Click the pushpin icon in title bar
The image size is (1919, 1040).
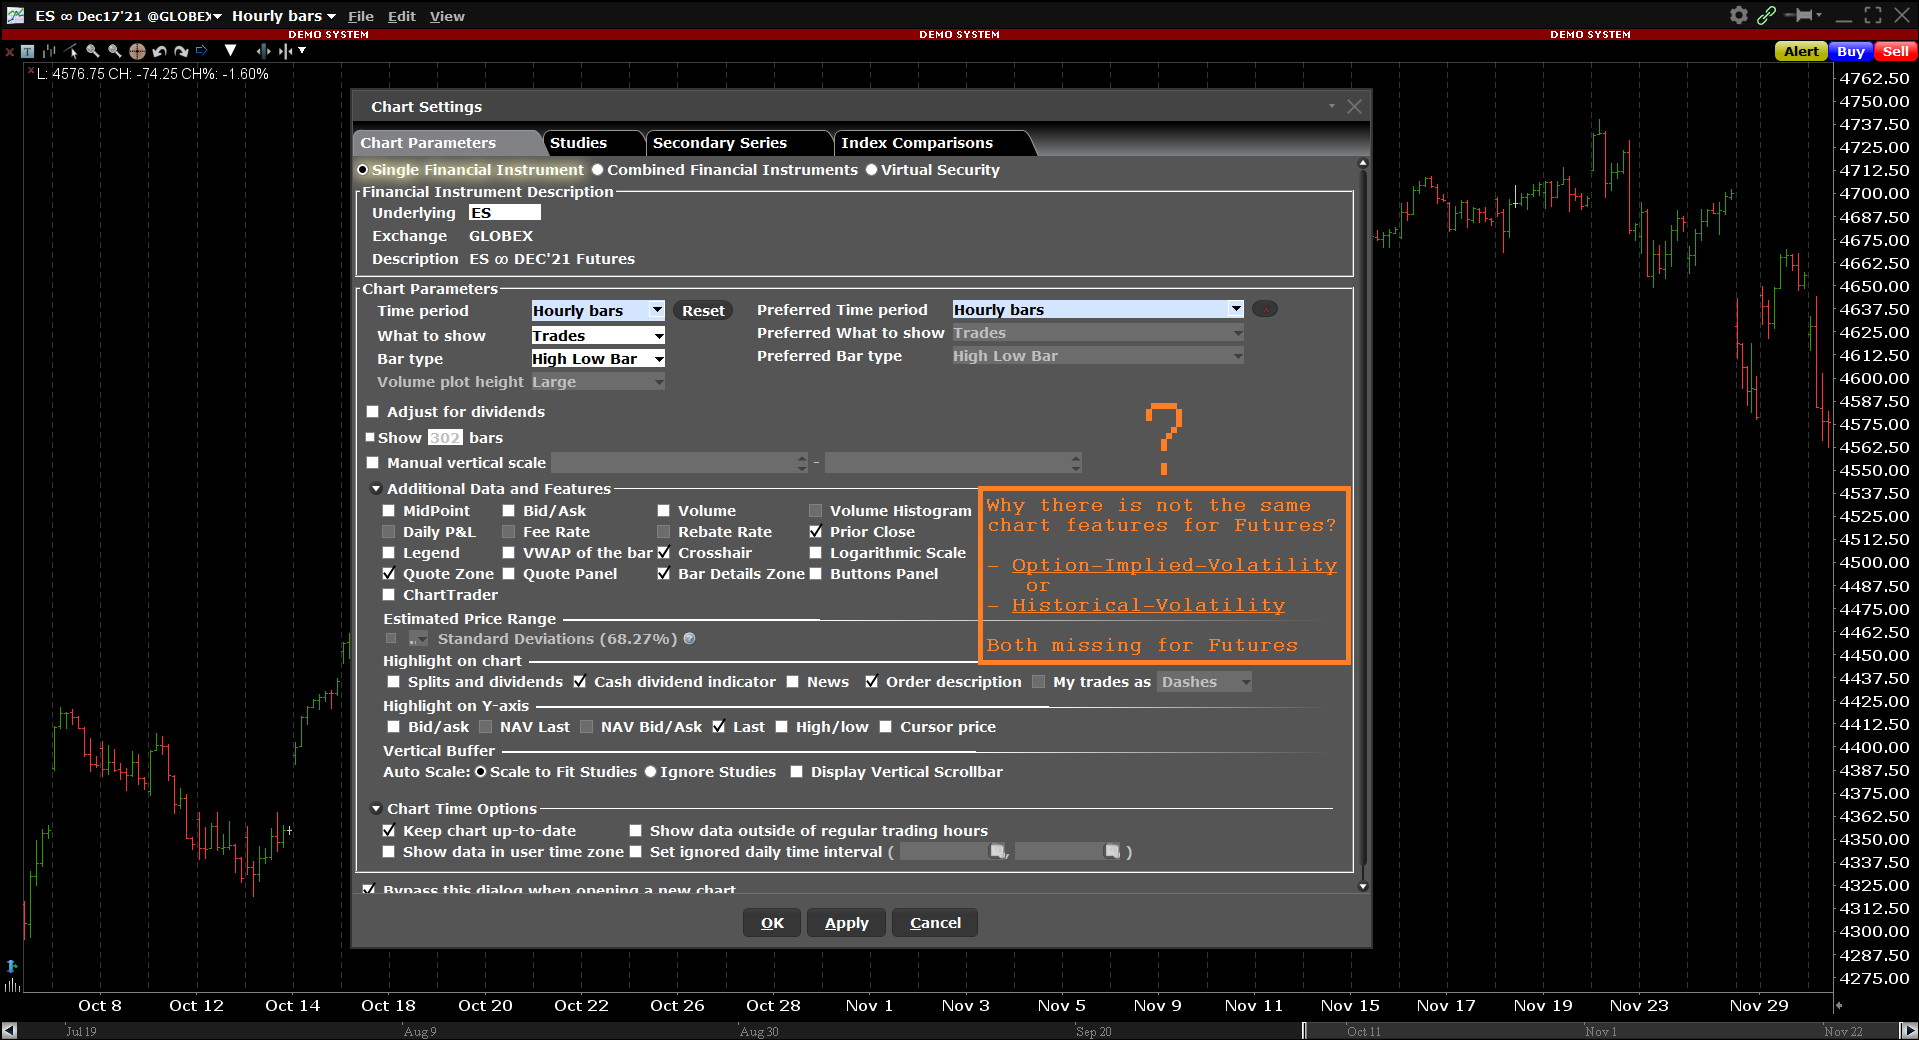(x=1799, y=15)
